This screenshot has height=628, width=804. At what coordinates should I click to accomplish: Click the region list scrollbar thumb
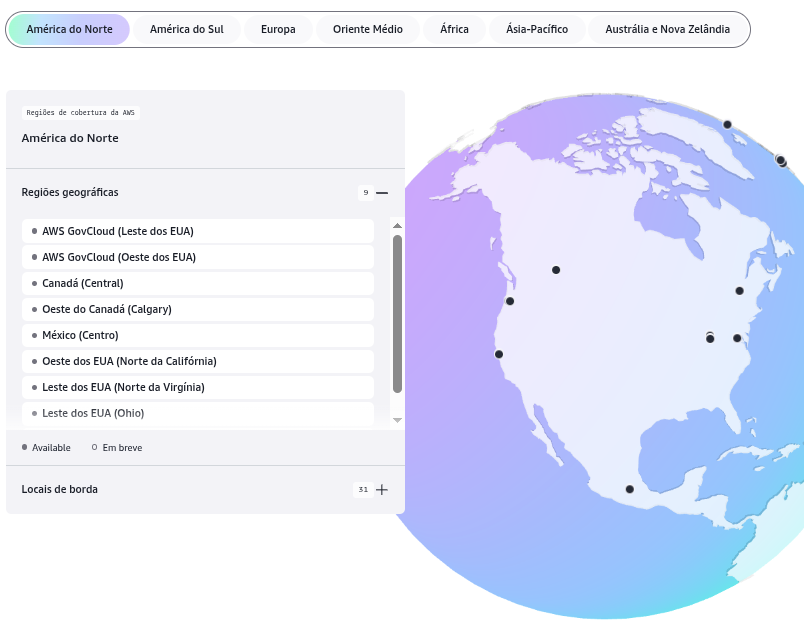(x=397, y=312)
